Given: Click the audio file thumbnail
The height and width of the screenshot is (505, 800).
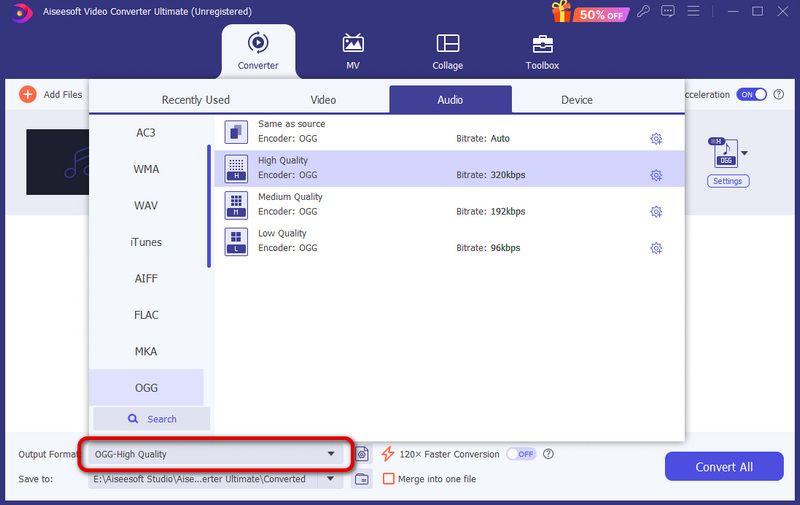Looking at the screenshot, I should pos(58,162).
